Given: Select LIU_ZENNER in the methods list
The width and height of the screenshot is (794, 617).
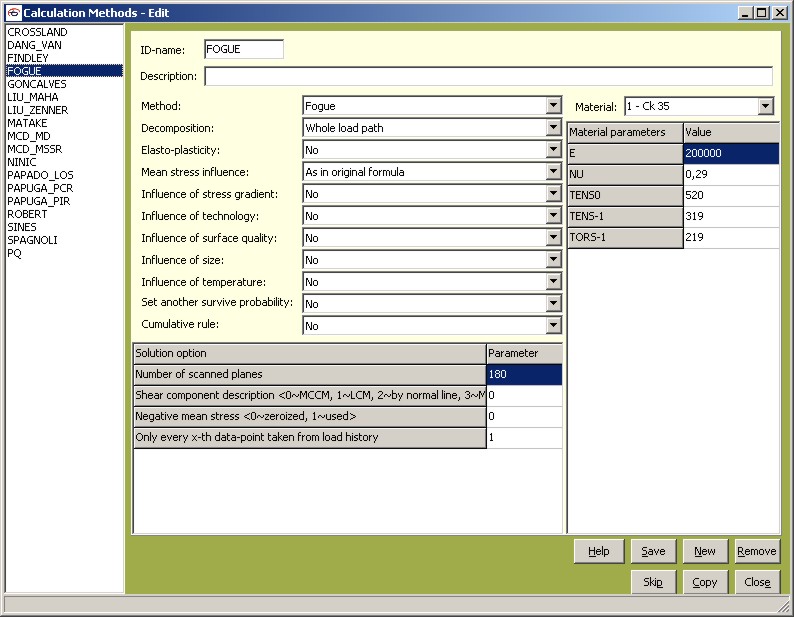Looking at the screenshot, I should click(x=64, y=110).
